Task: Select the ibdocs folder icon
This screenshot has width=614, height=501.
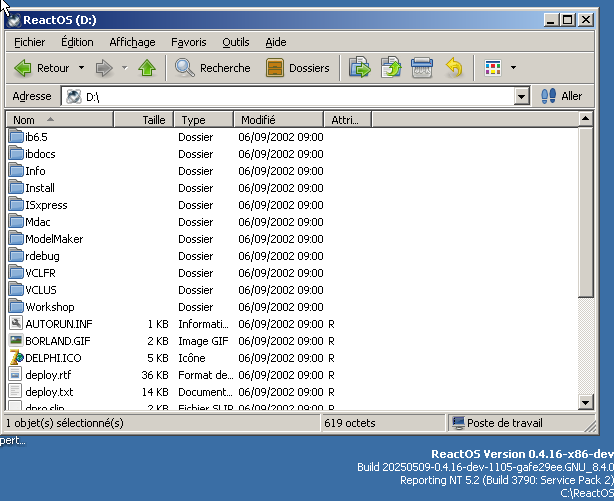Action: click(x=16, y=154)
